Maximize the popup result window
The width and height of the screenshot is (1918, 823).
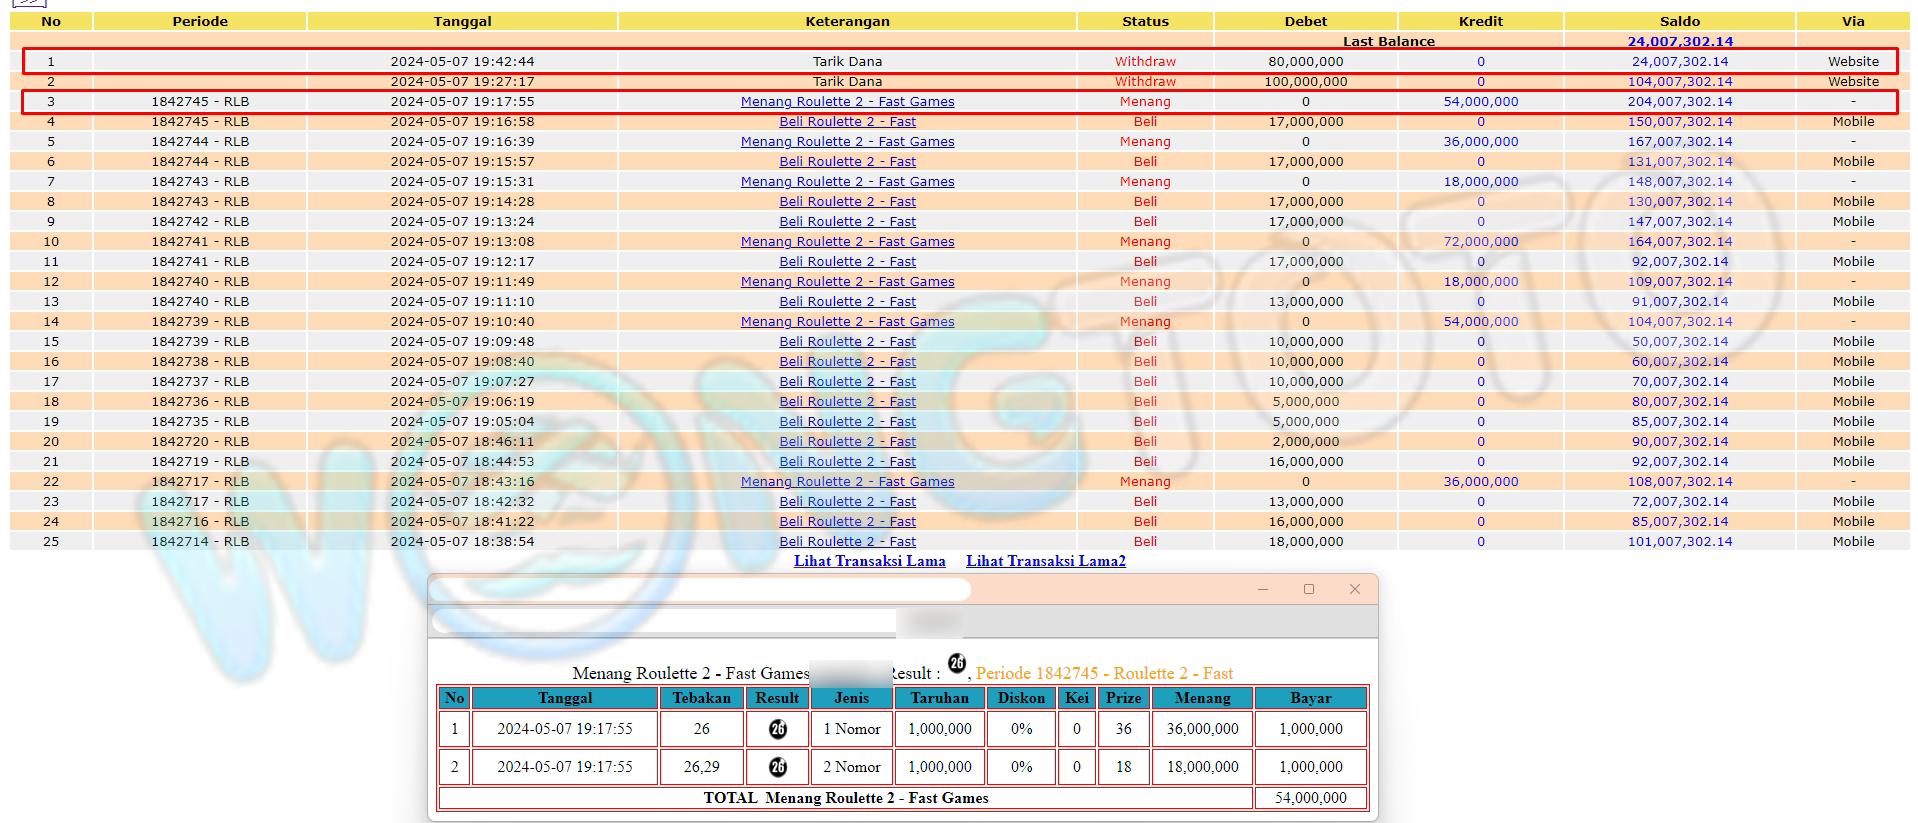(x=1309, y=589)
